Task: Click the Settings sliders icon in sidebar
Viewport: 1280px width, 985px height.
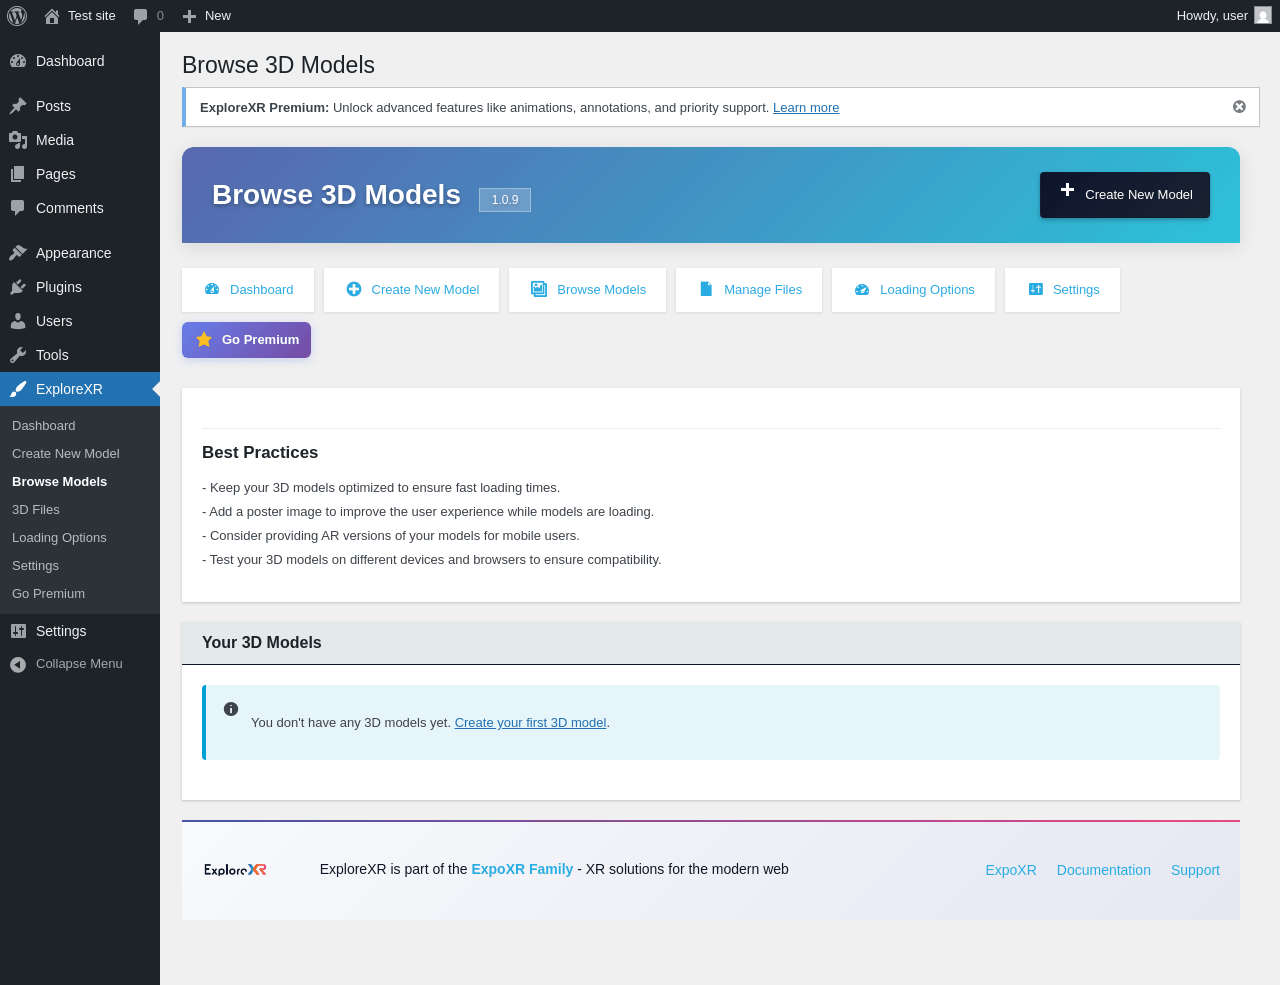Action: tap(18, 631)
